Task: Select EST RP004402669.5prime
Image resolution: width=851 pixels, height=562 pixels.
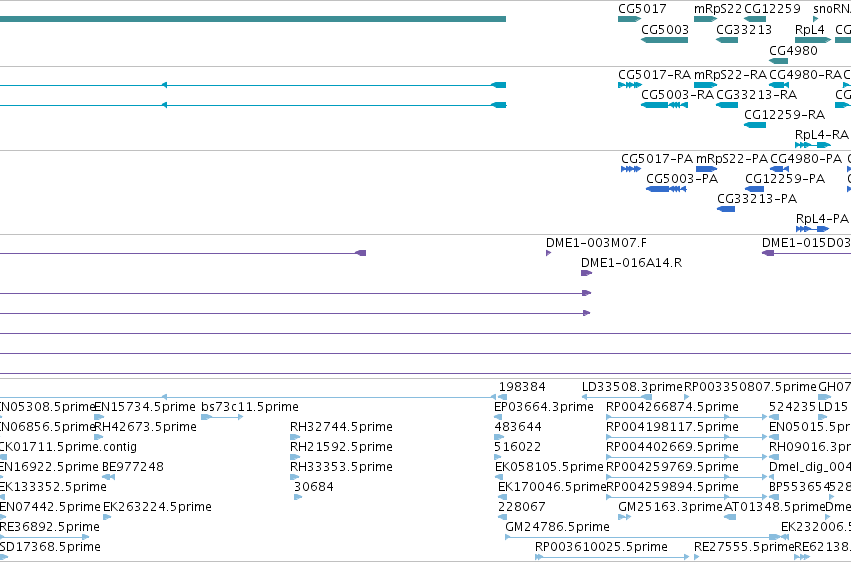Action: pos(672,447)
